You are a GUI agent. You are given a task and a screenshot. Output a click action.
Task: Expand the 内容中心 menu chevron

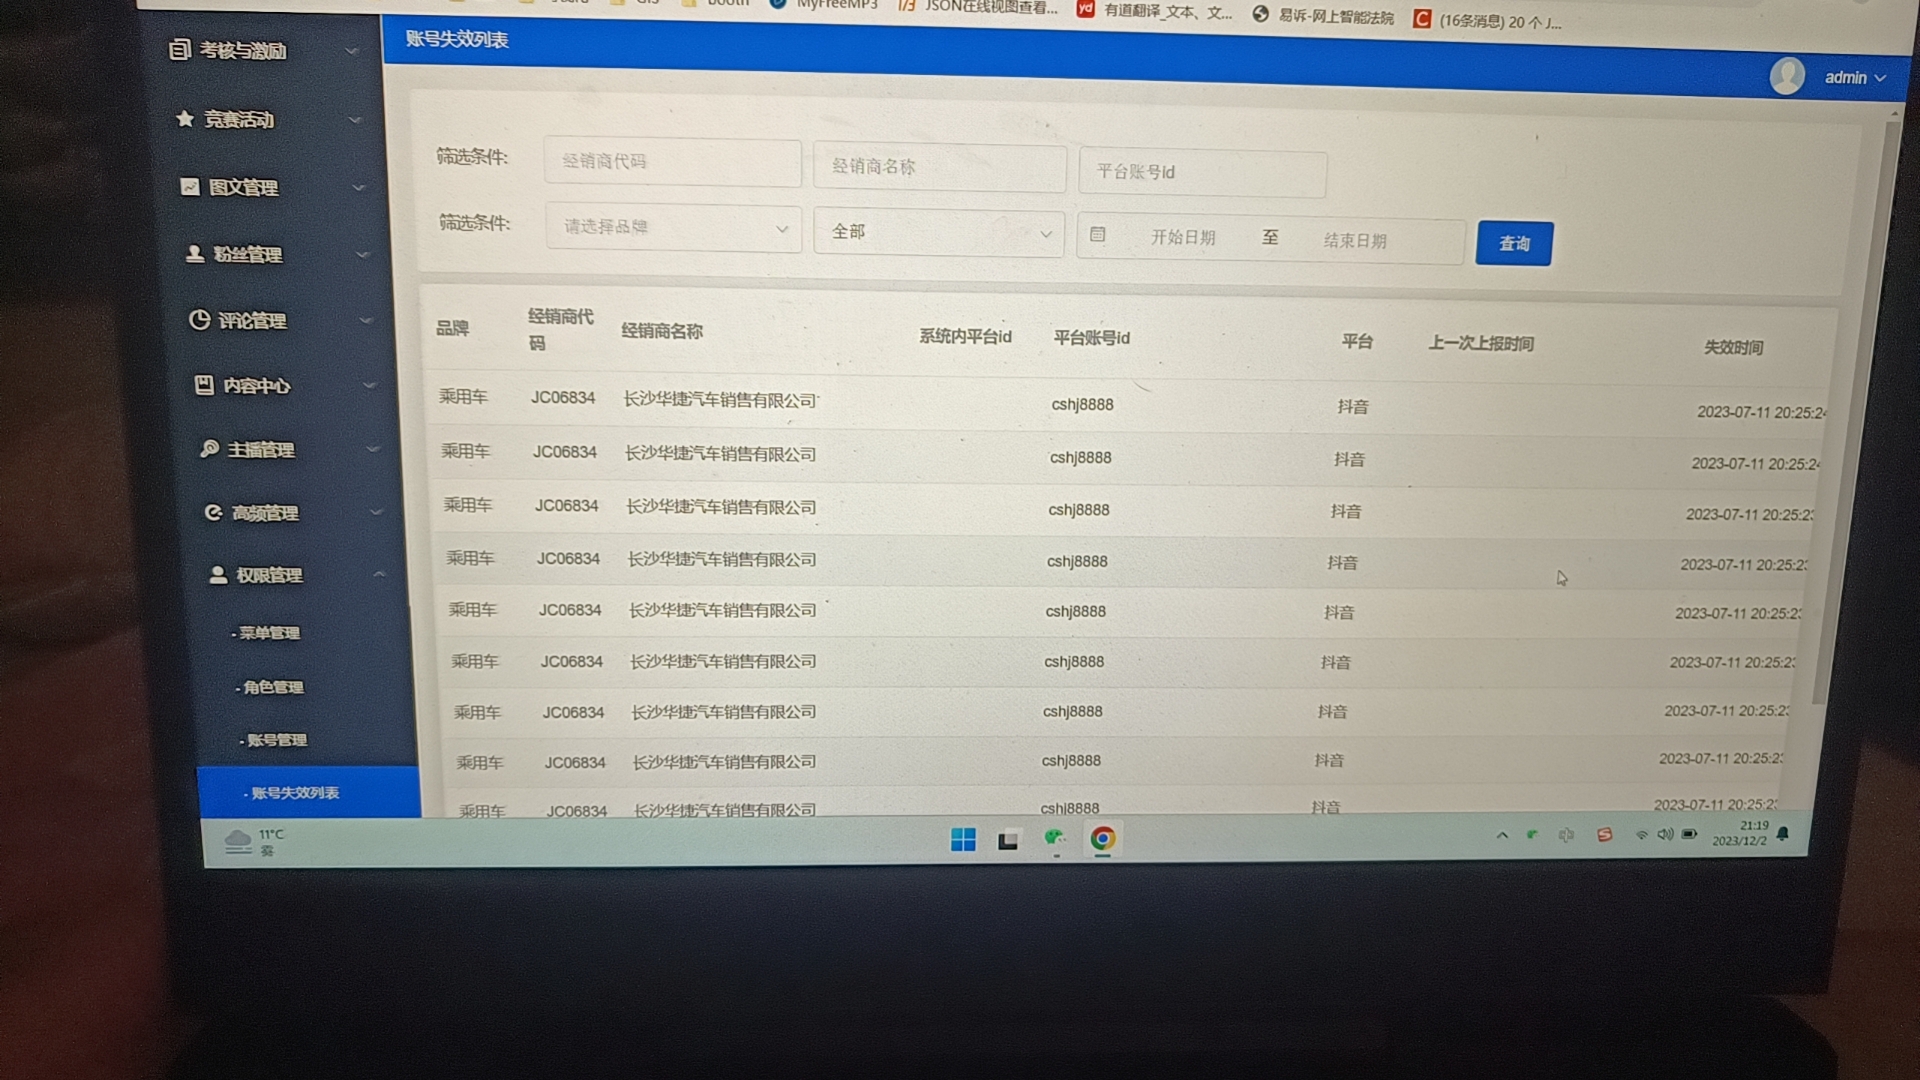(370, 385)
